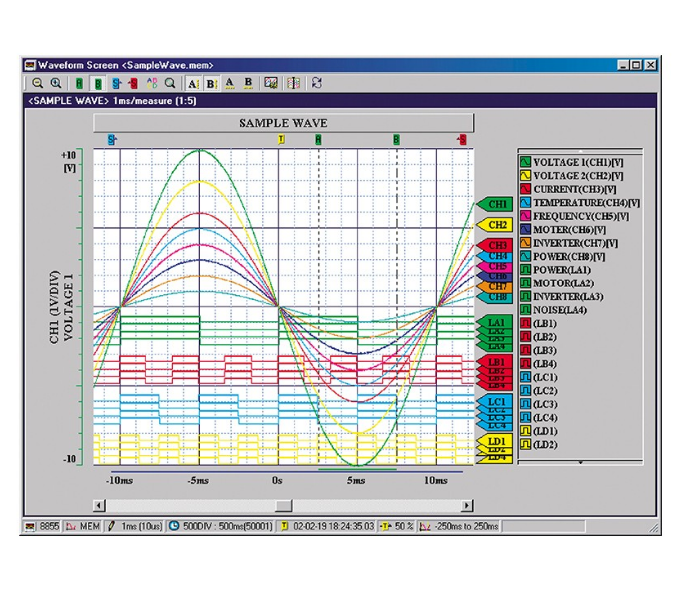
Task: Select the LD1 channel tag
Action: 497,441
